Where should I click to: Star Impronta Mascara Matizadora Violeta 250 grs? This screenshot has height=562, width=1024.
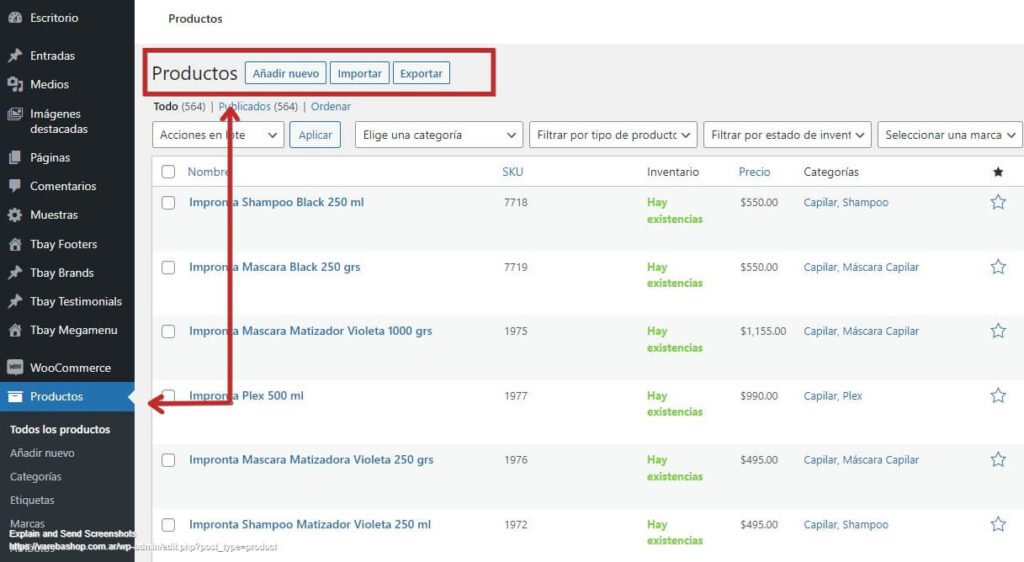[x=998, y=460]
